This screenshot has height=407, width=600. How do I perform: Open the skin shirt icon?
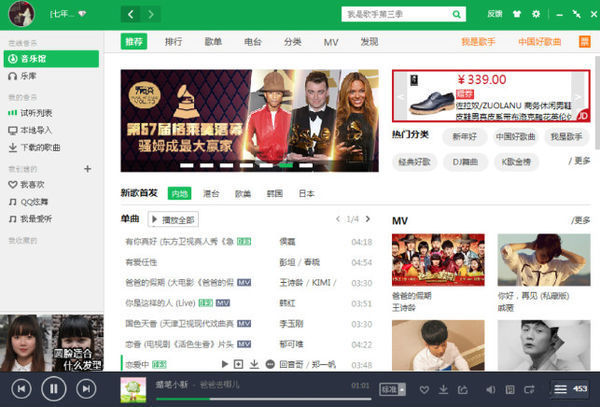point(517,14)
